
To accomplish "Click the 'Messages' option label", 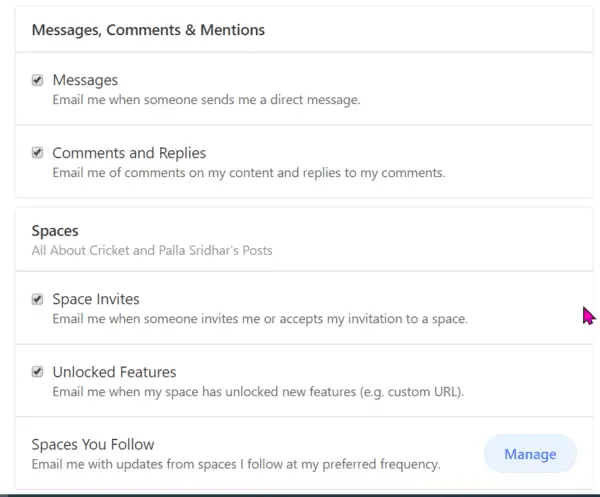I will tap(85, 80).
